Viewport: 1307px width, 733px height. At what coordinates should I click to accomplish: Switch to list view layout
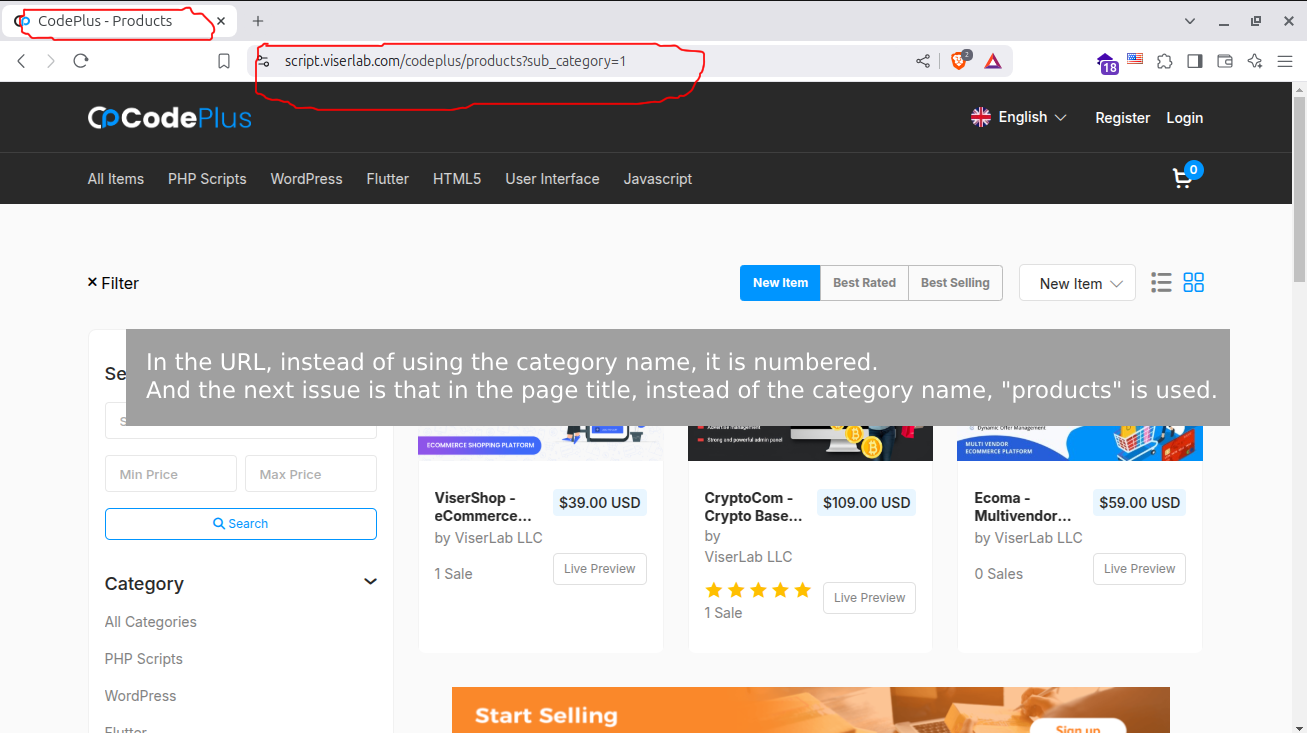[x=1161, y=283]
